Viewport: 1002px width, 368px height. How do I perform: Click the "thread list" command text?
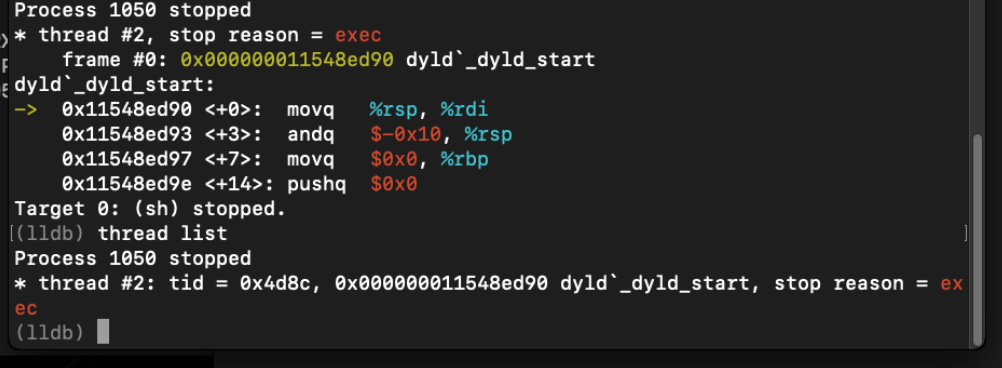pos(162,234)
